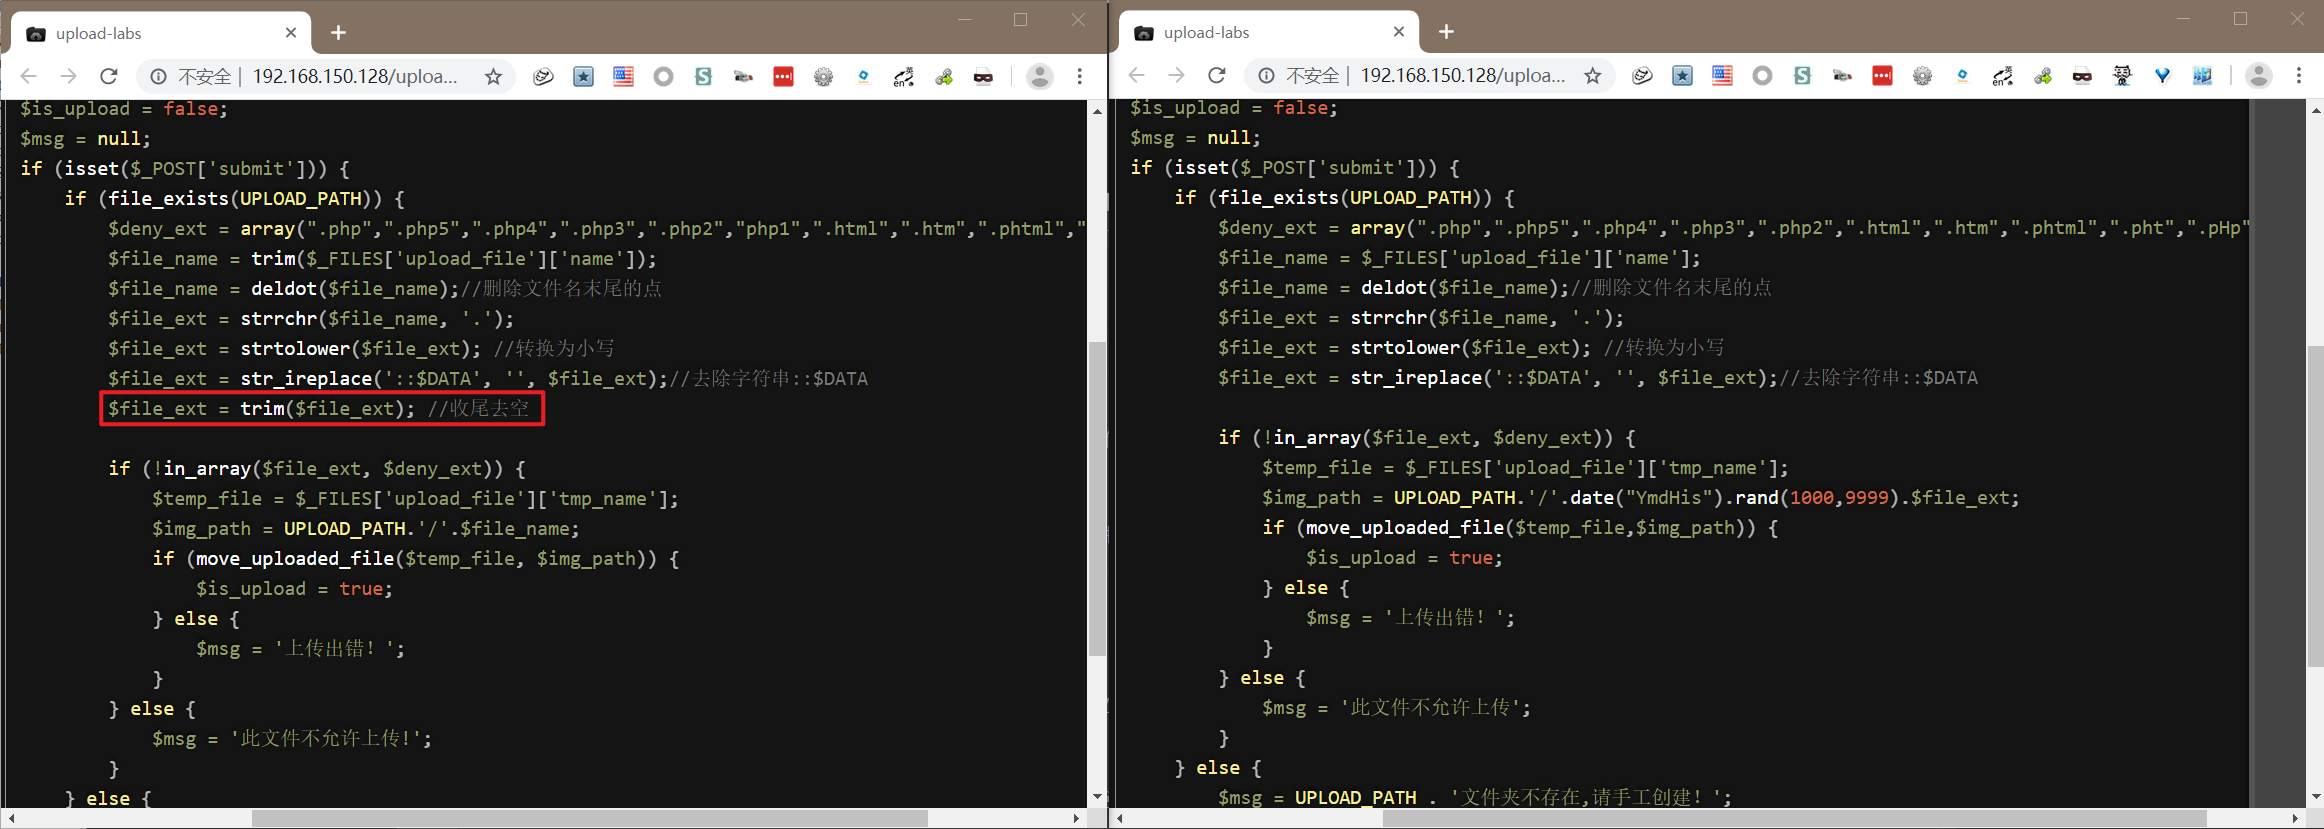Image resolution: width=2324 pixels, height=829 pixels.
Task: Click the '文件夹不存在,请手工创建!' line in right window
Action: [x=1475, y=797]
